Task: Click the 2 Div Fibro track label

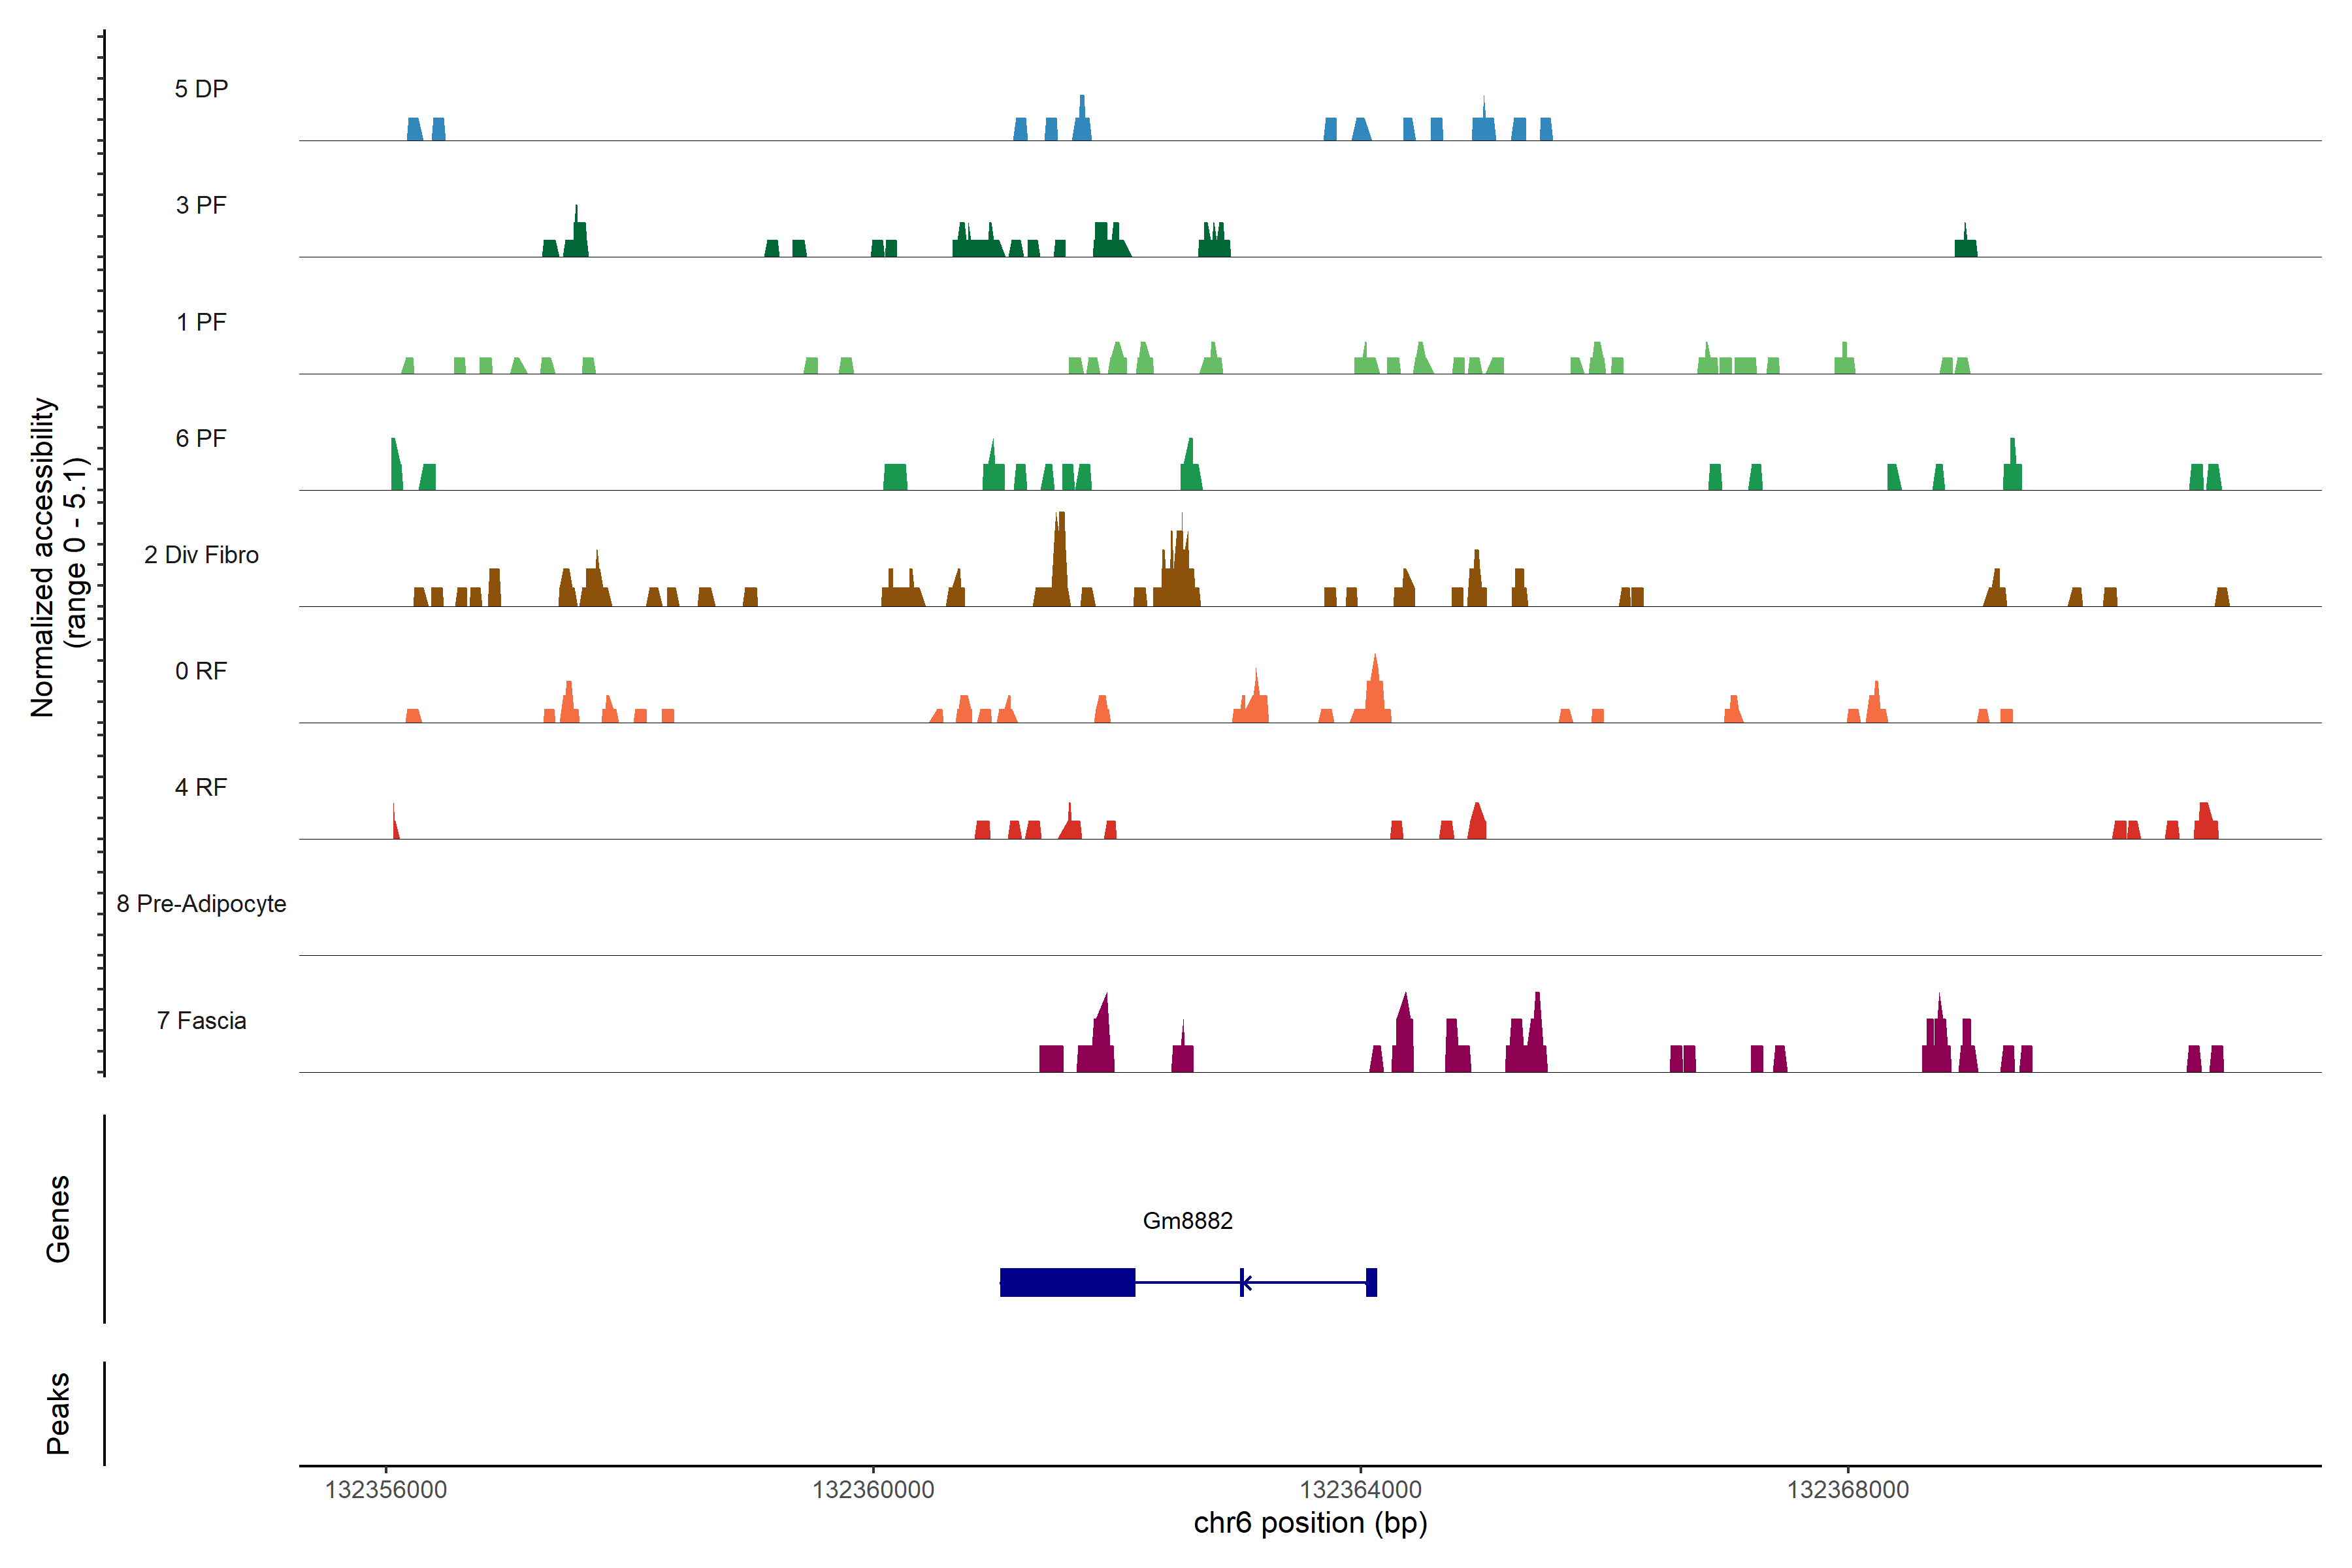Action: coord(201,555)
